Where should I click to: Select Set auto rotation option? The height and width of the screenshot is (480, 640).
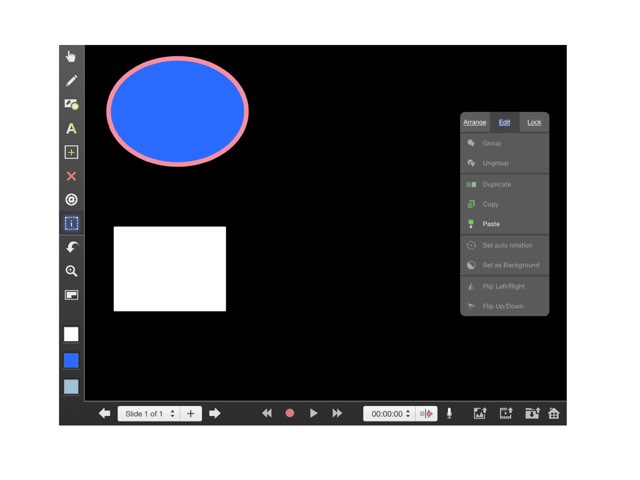[504, 245]
